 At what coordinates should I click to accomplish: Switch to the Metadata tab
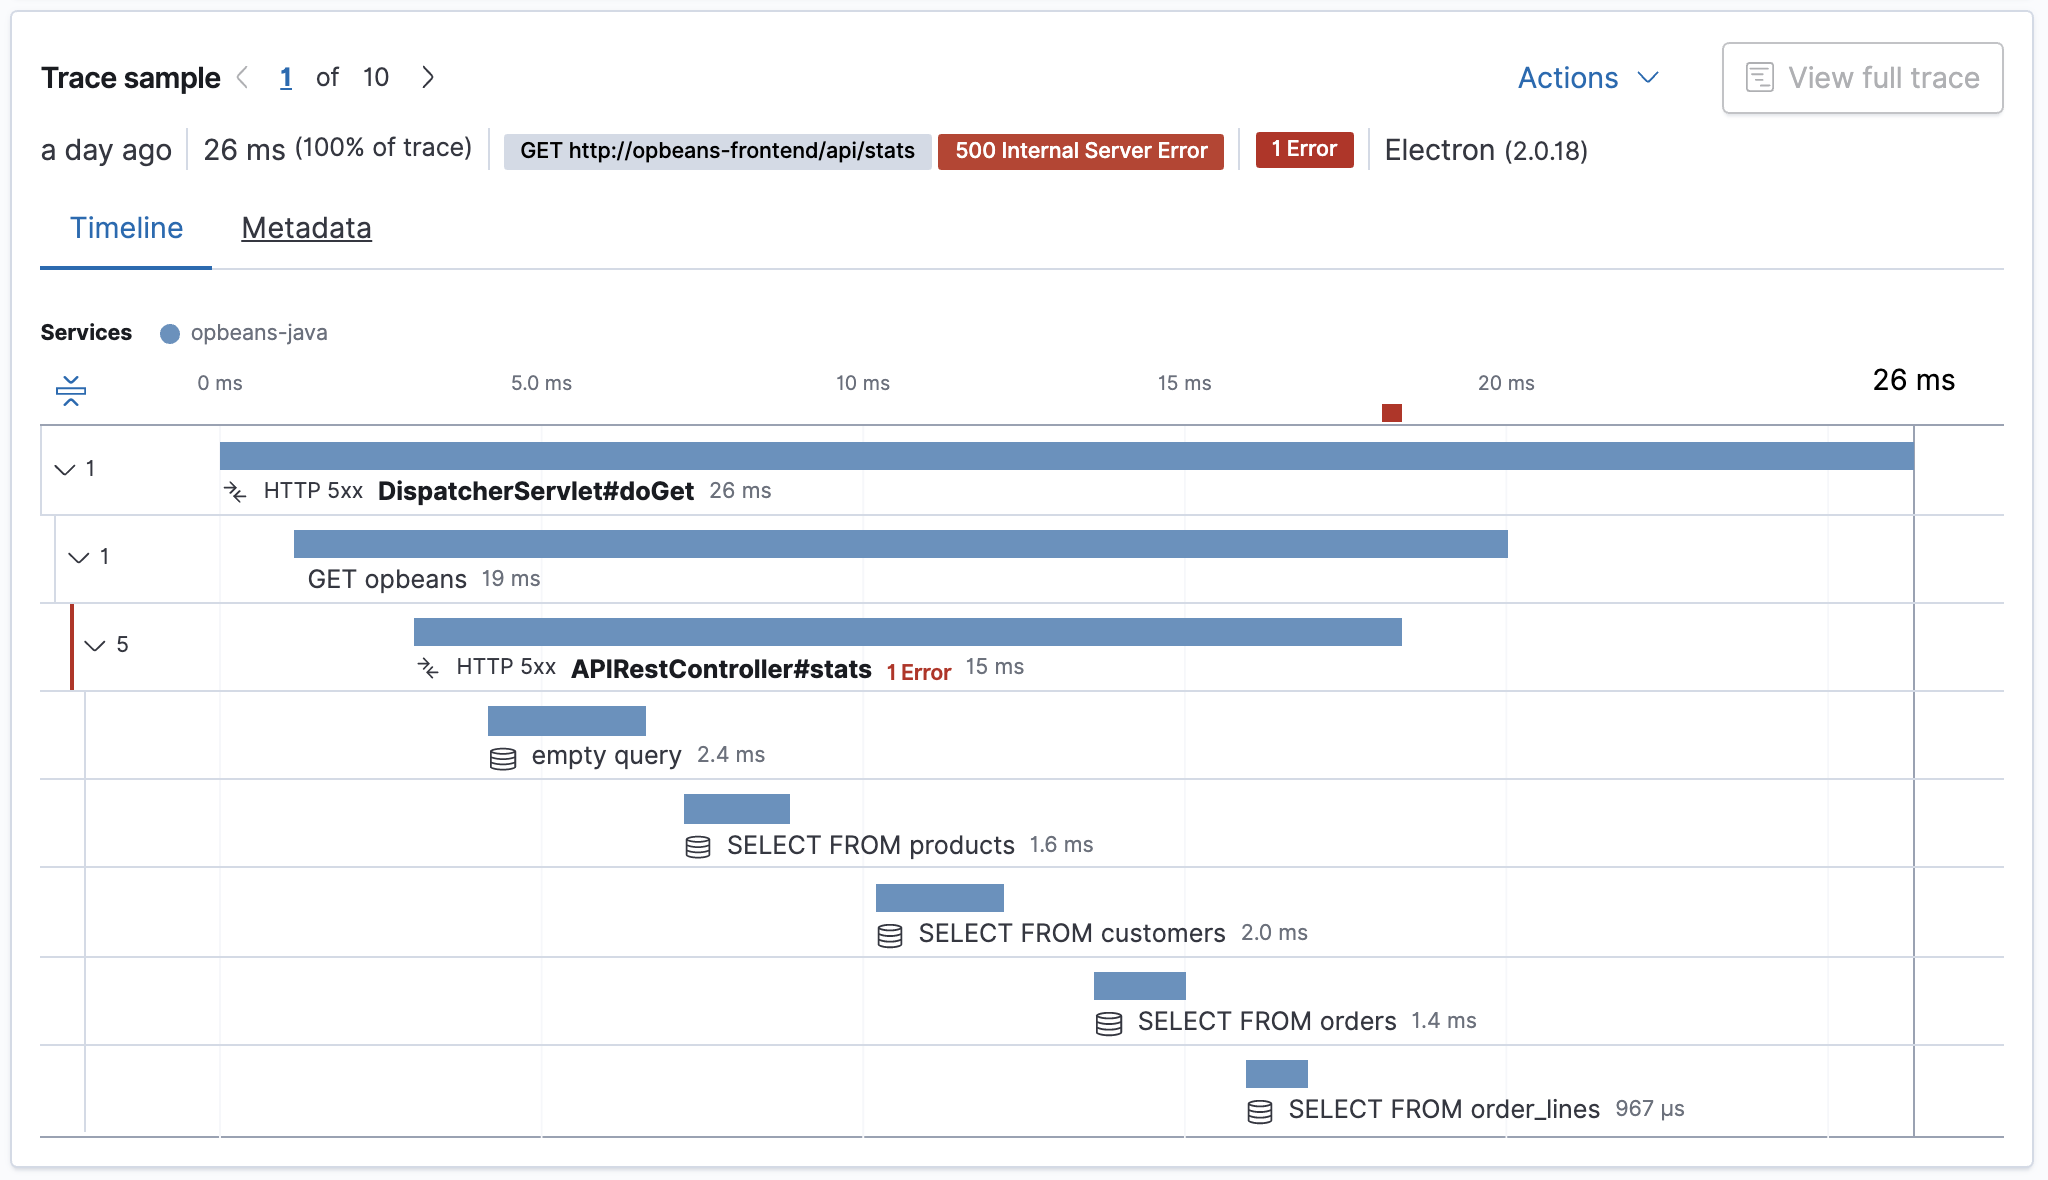pos(305,228)
